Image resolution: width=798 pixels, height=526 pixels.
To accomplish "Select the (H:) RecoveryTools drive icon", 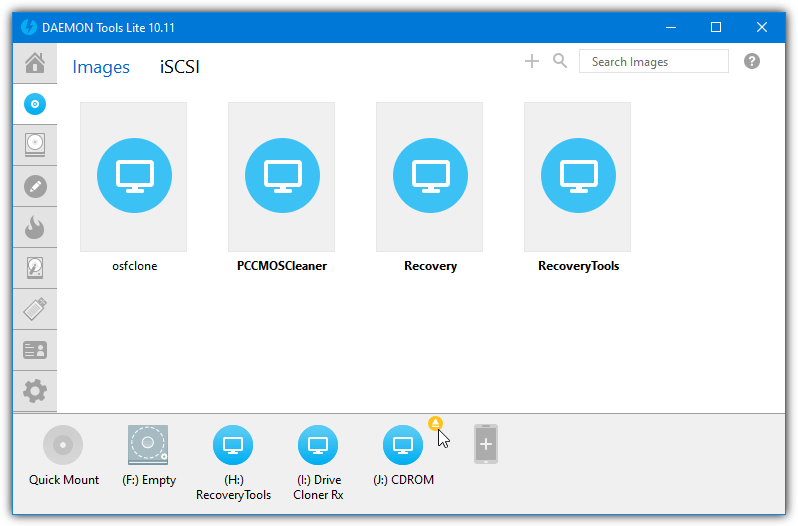I will coord(233,445).
